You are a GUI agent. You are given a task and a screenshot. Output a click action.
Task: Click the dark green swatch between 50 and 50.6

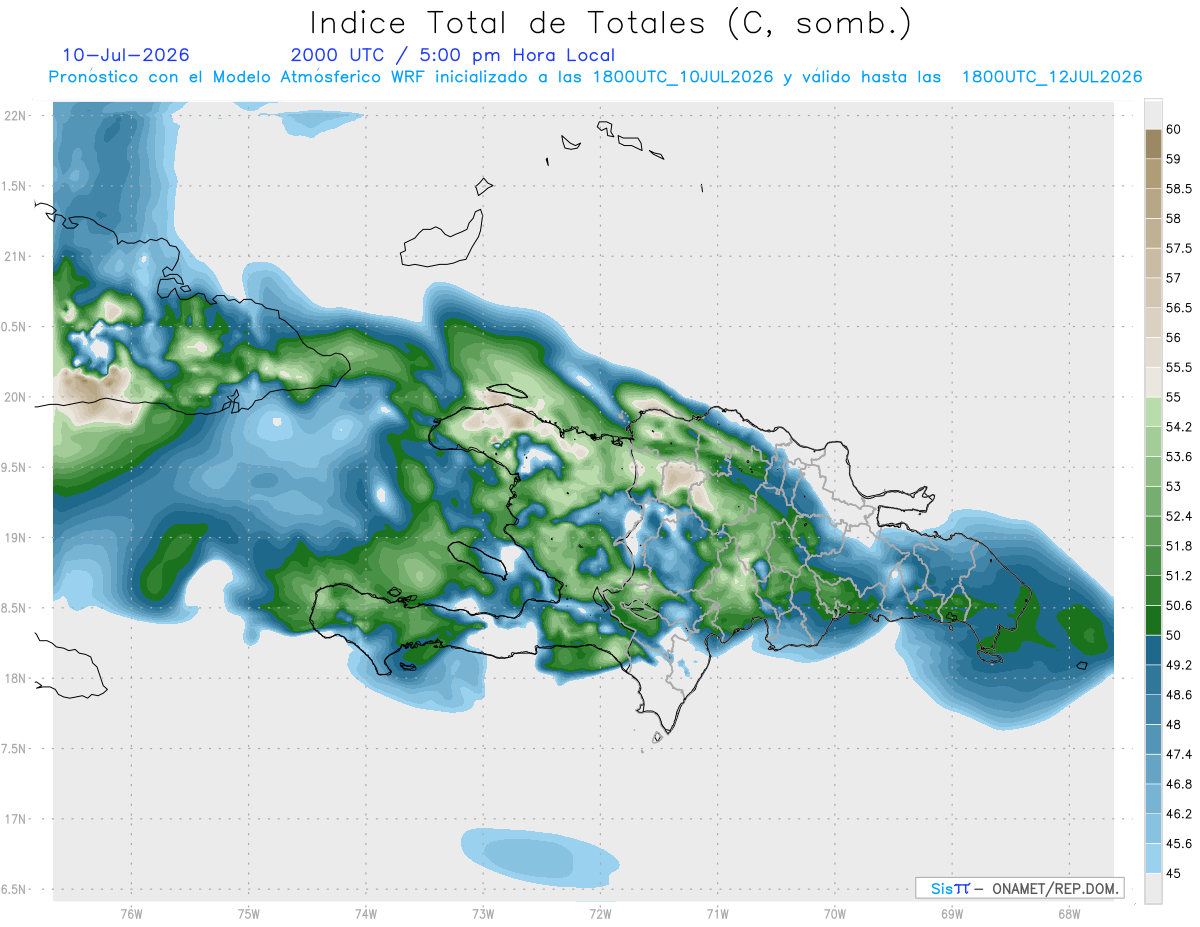(1153, 620)
